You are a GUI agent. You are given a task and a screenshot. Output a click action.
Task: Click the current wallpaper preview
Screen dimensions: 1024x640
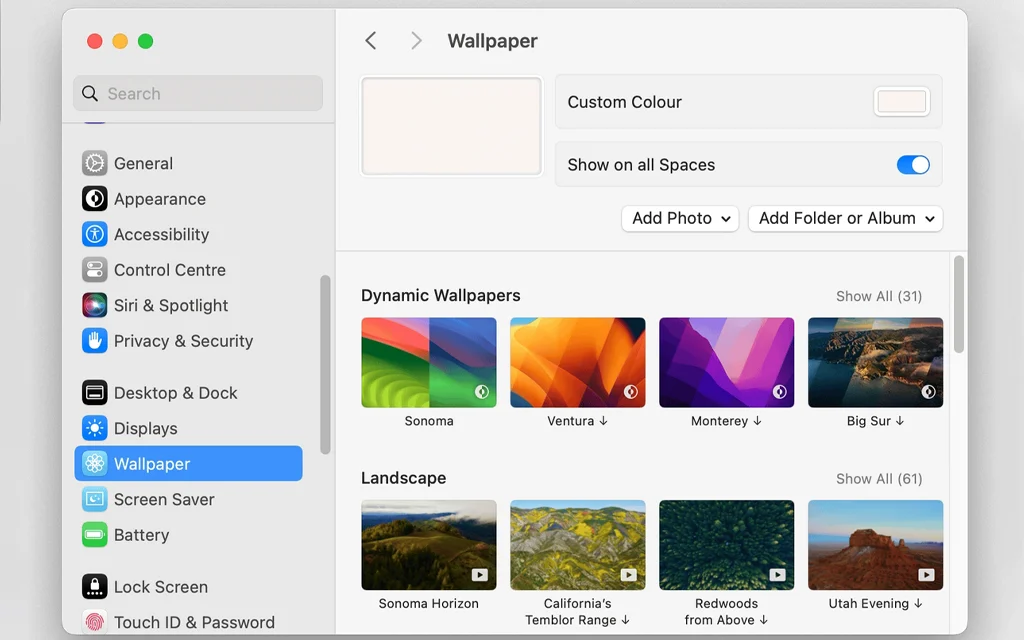(451, 126)
